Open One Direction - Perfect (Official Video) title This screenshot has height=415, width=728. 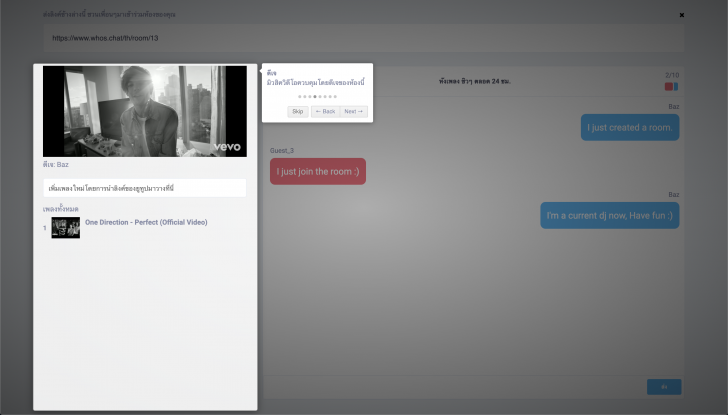tap(146, 222)
